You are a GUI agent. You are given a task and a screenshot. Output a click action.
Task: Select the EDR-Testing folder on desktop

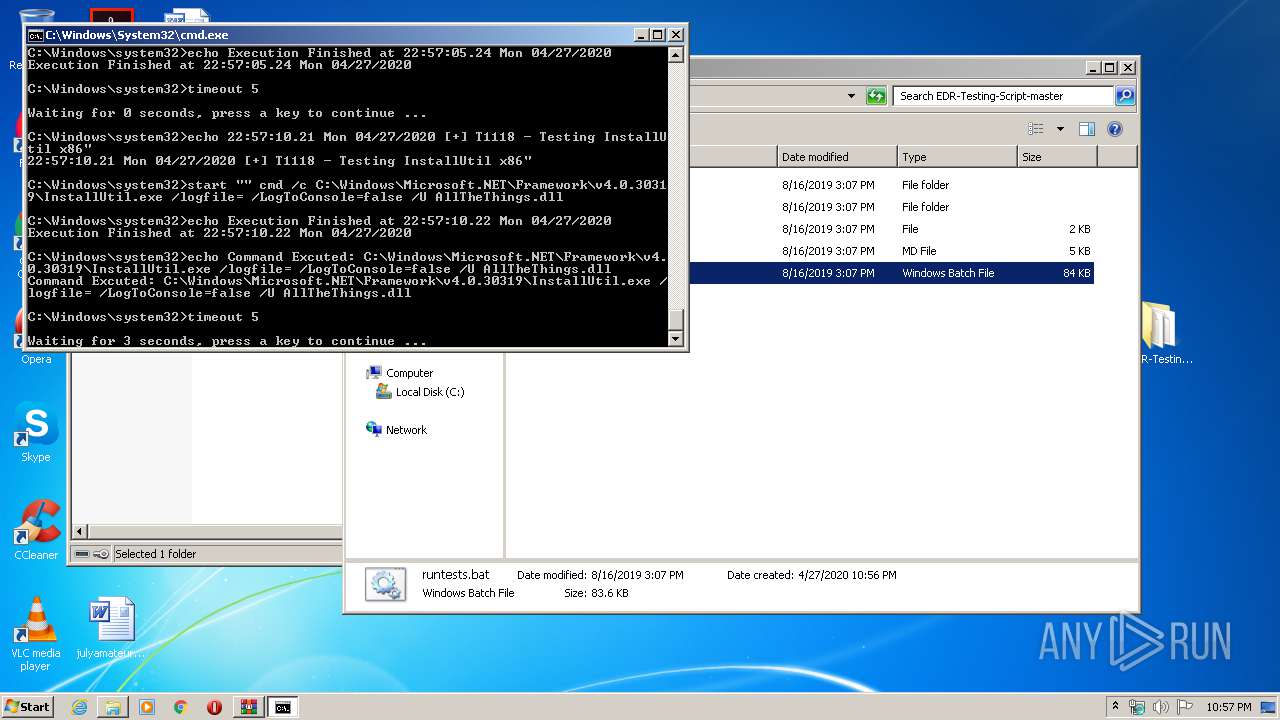coord(1165,333)
